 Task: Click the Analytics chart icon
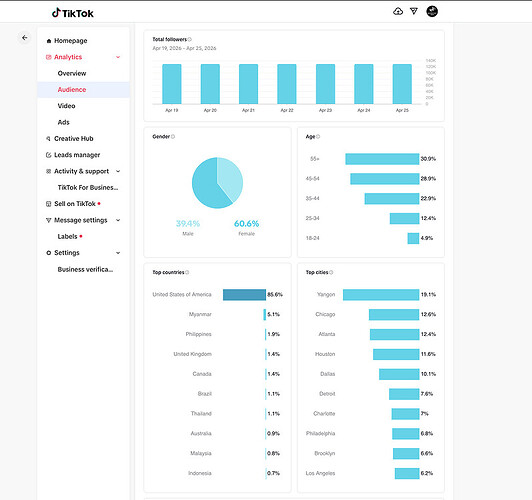point(49,57)
